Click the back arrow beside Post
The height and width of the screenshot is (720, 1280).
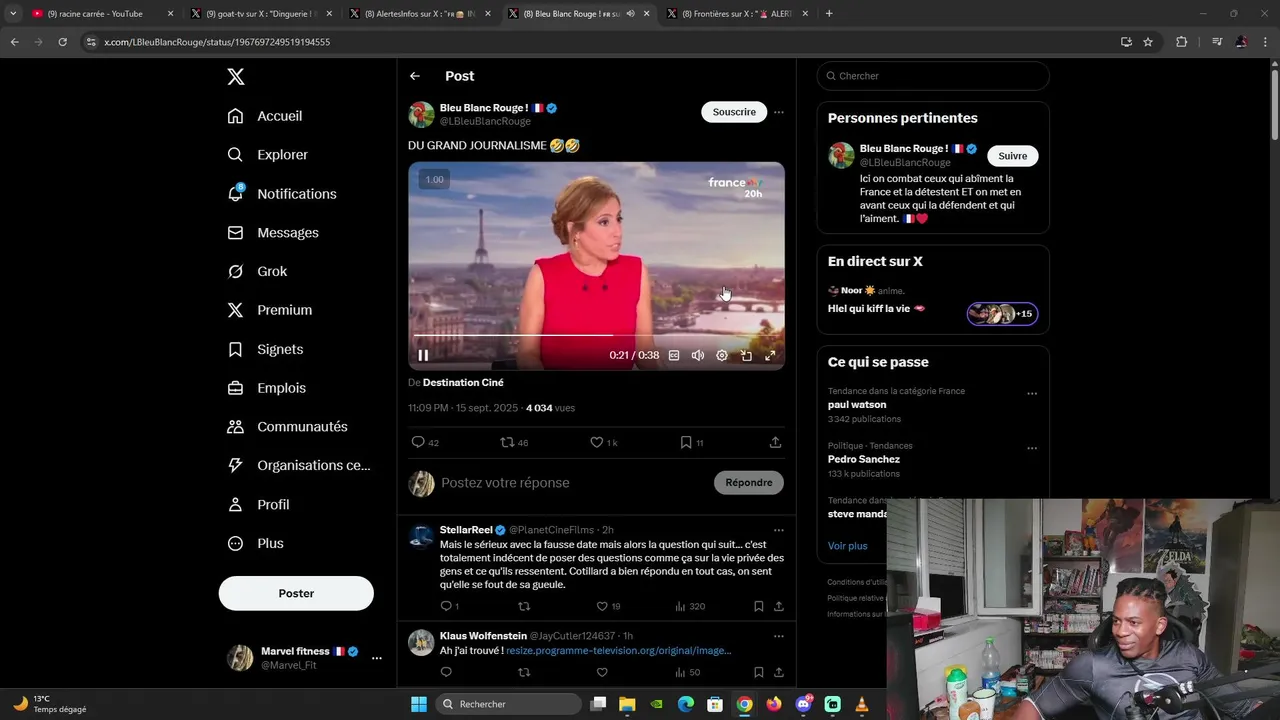(415, 76)
